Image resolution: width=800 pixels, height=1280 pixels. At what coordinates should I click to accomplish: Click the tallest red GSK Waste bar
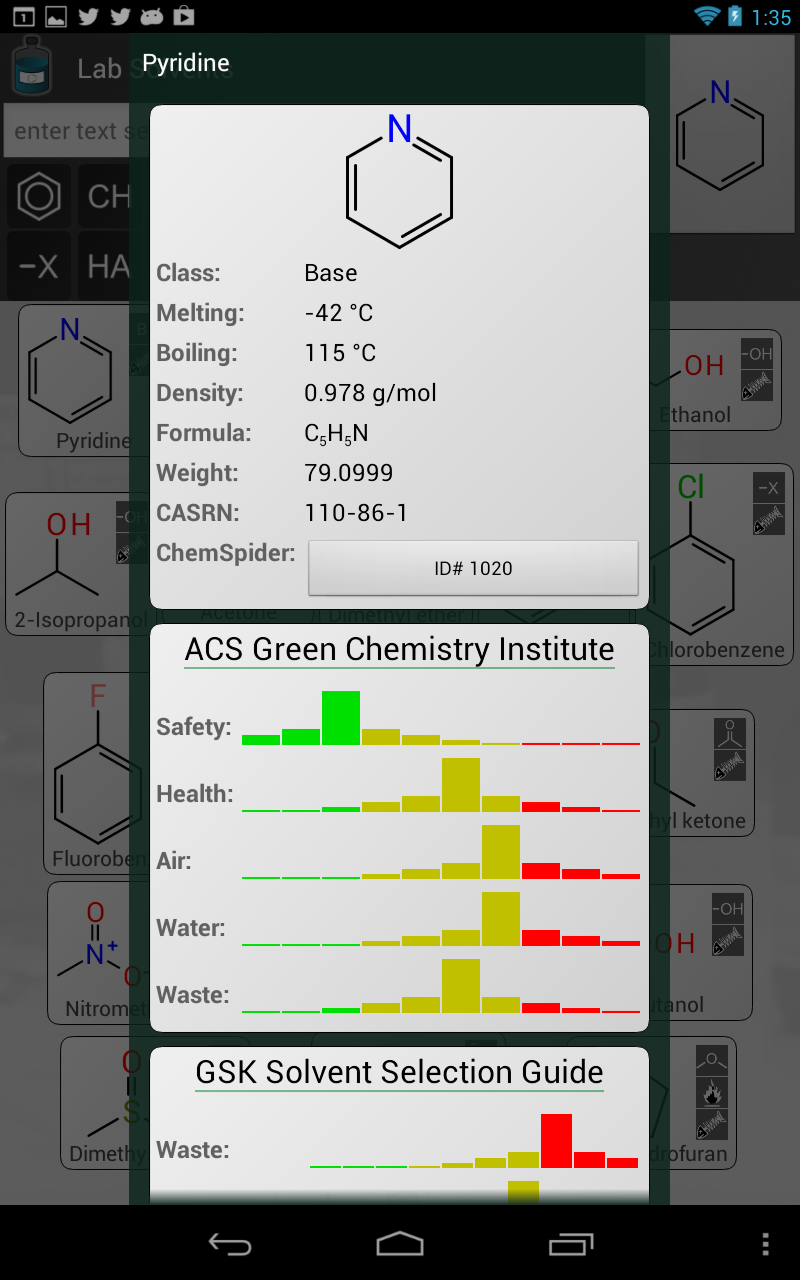[556, 1140]
